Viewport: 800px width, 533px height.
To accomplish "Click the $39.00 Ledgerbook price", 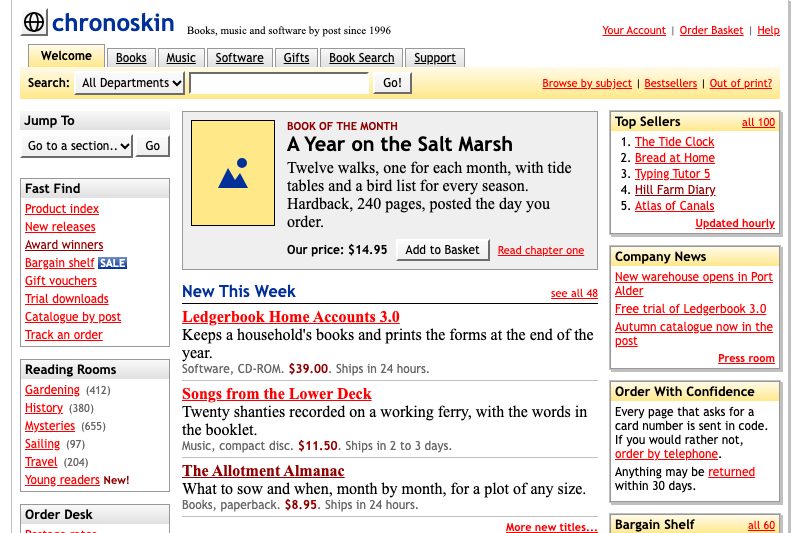I will click(x=308, y=369).
